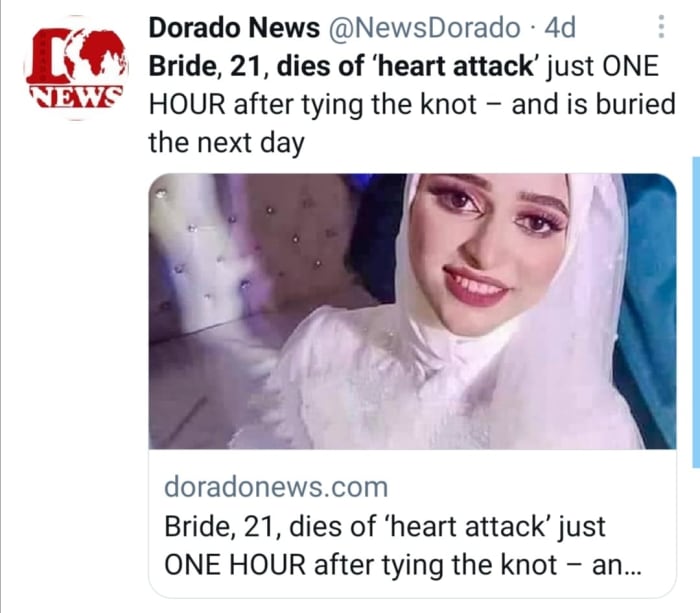
Task: Click the tufted sofa area of photo
Action: 250,250
